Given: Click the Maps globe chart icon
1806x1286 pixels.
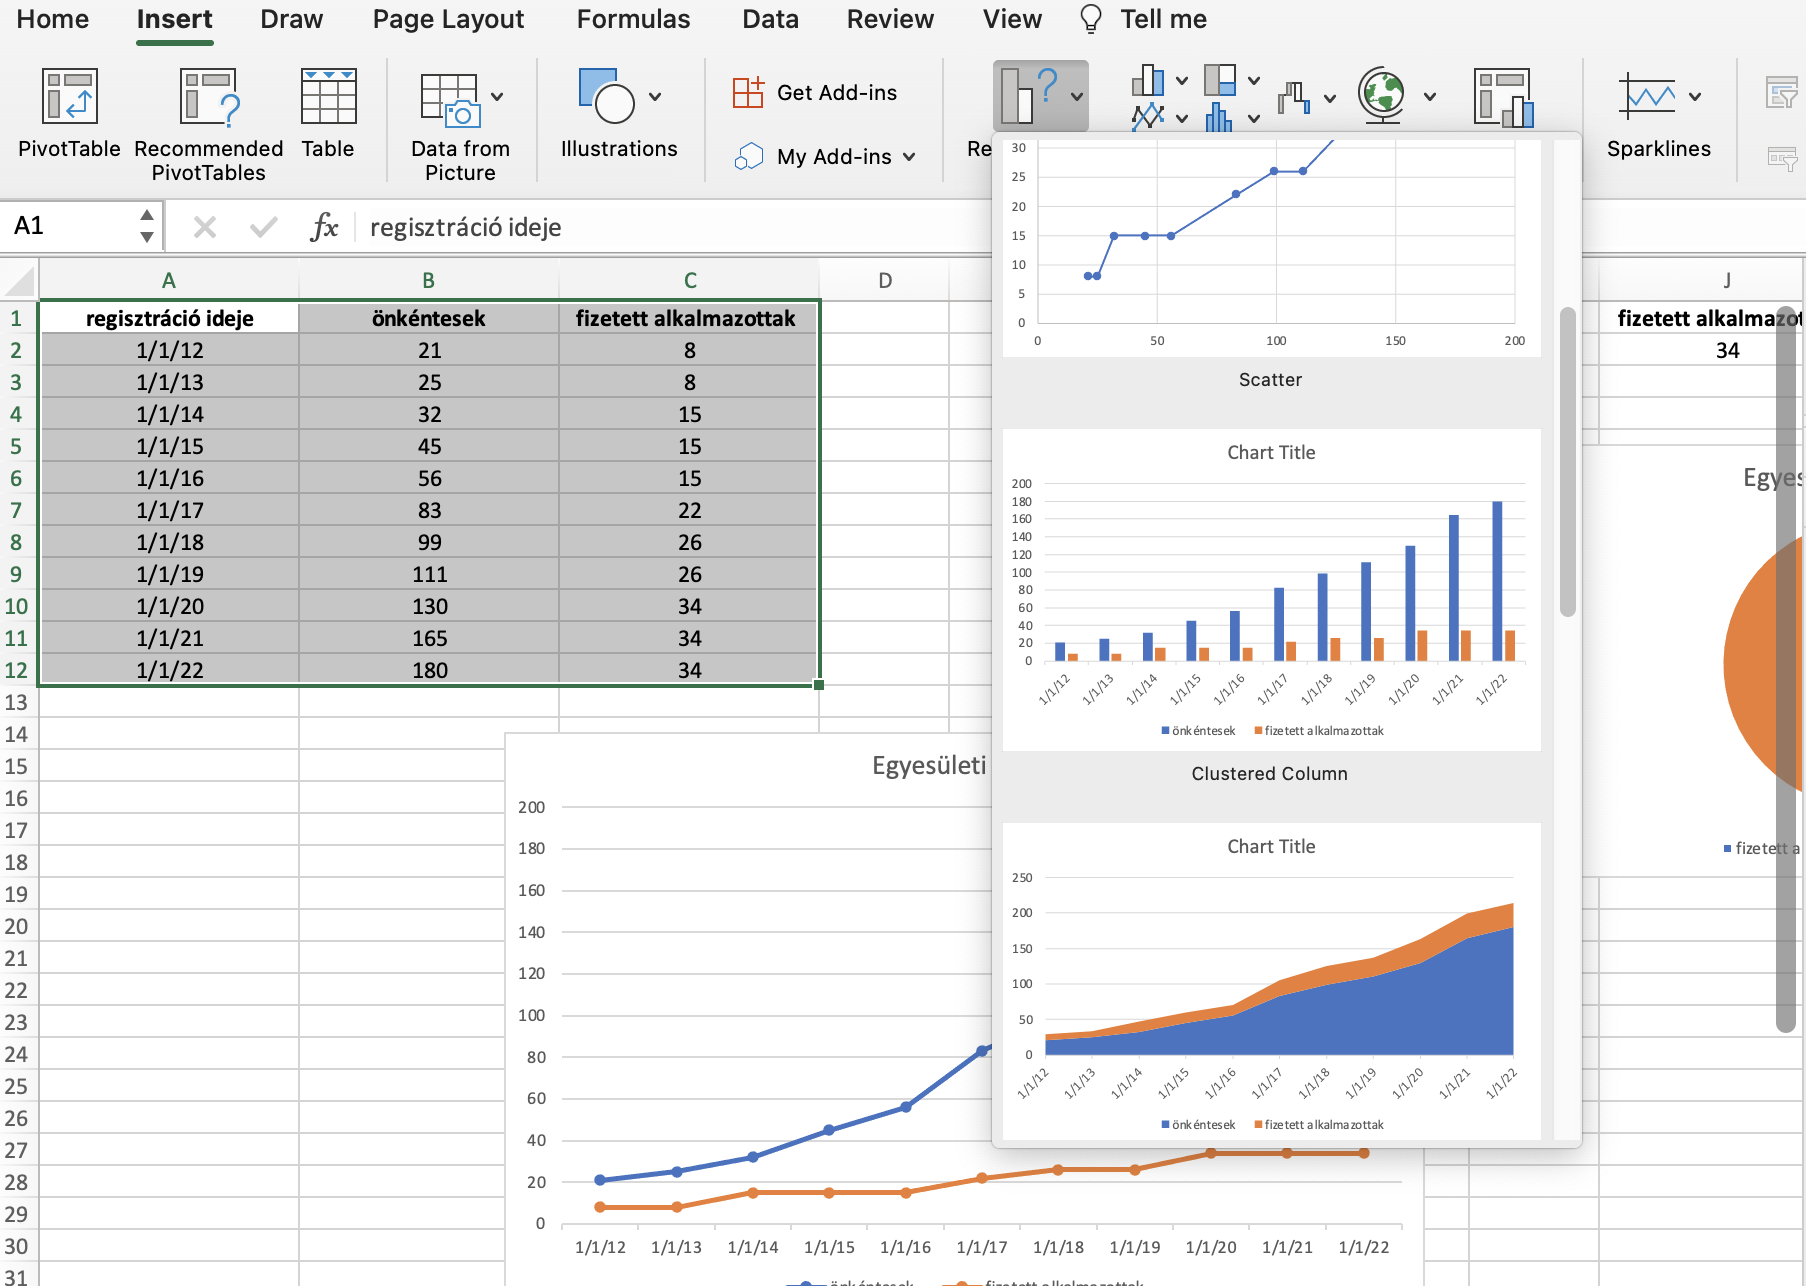Looking at the screenshot, I should pyautogui.click(x=1382, y=96).
